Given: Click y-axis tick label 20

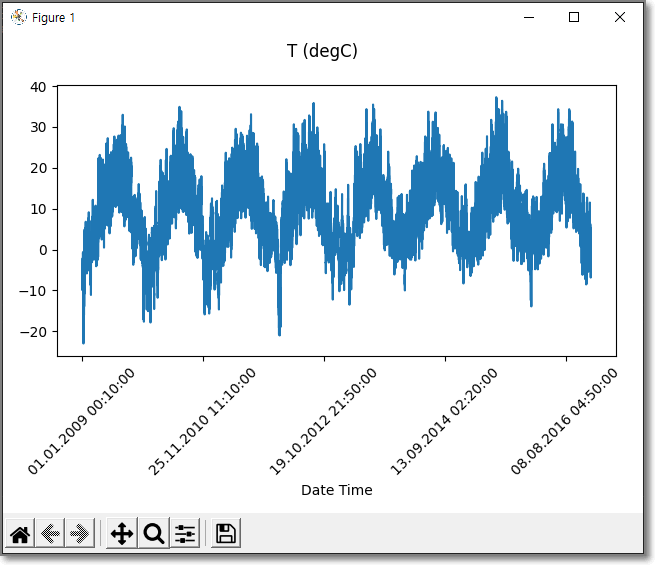Looking at the screenshot, I should [38, 168].
